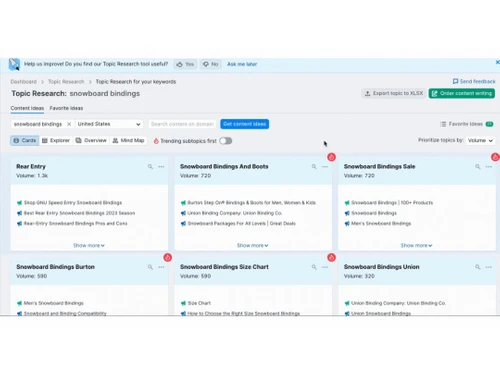Click the Send feedback chat icon

click(455, 81)
